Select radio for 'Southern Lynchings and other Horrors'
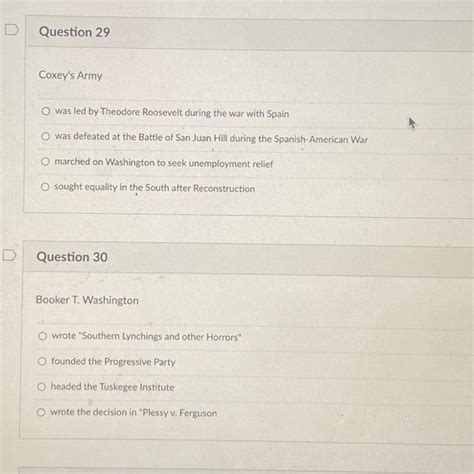The width and height of the screenshot is (474, 474). [x=43, y=336]
